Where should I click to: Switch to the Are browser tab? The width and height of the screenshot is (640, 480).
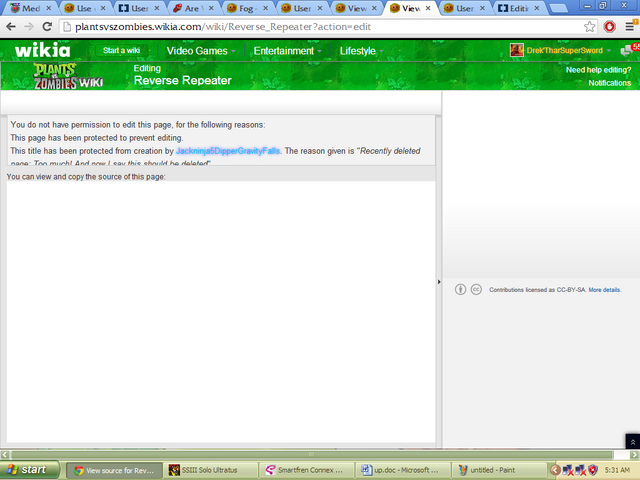coord(191,8)
